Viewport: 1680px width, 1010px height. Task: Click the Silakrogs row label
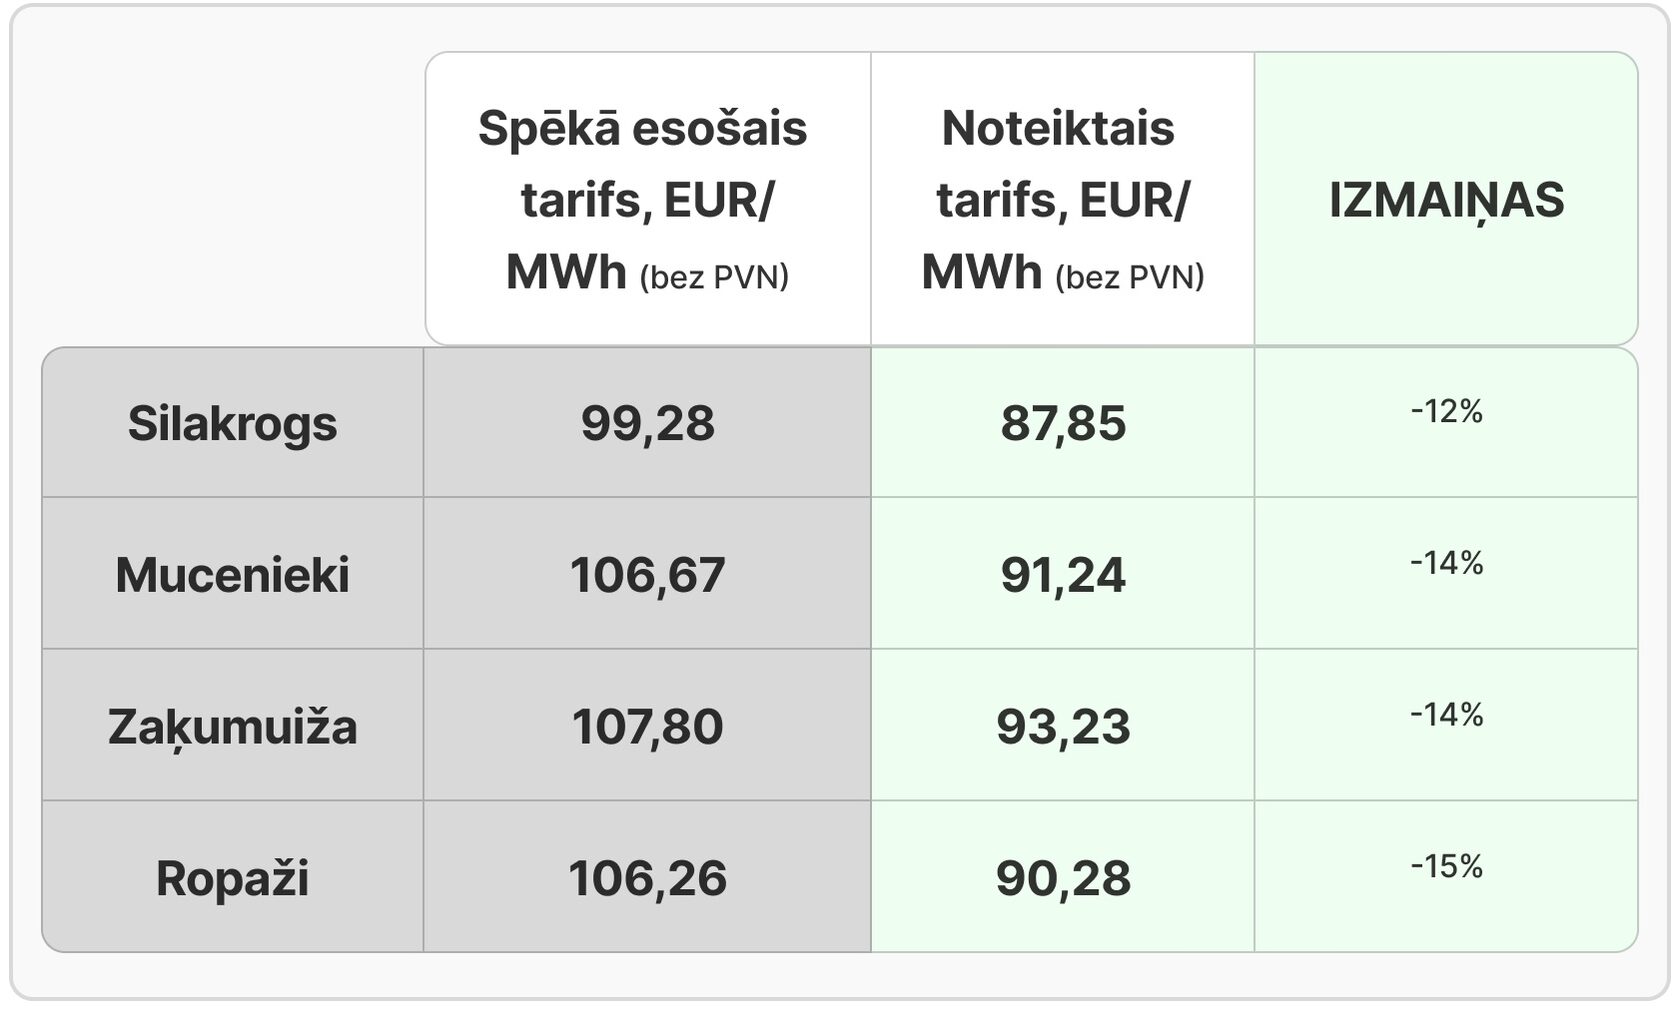pyautogui.click(x=232, y=423)
